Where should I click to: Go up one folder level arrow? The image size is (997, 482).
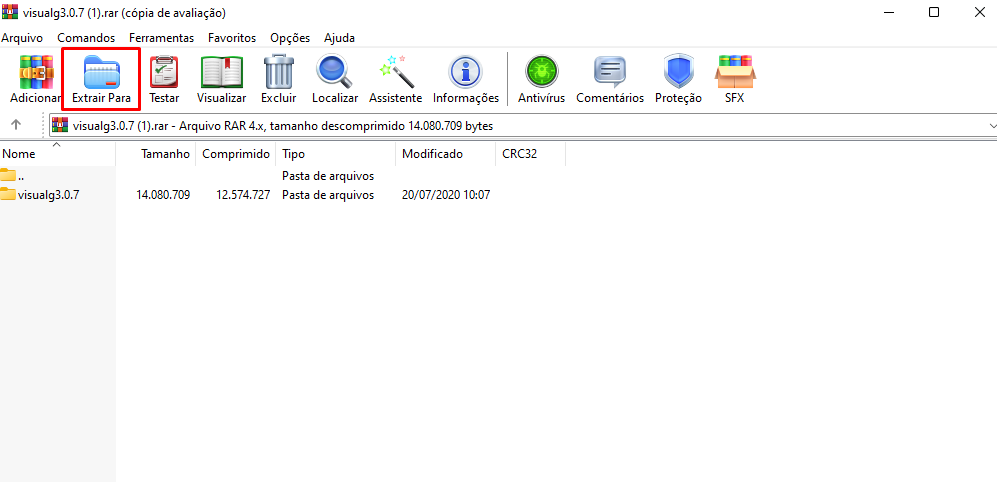click(17, 125)
